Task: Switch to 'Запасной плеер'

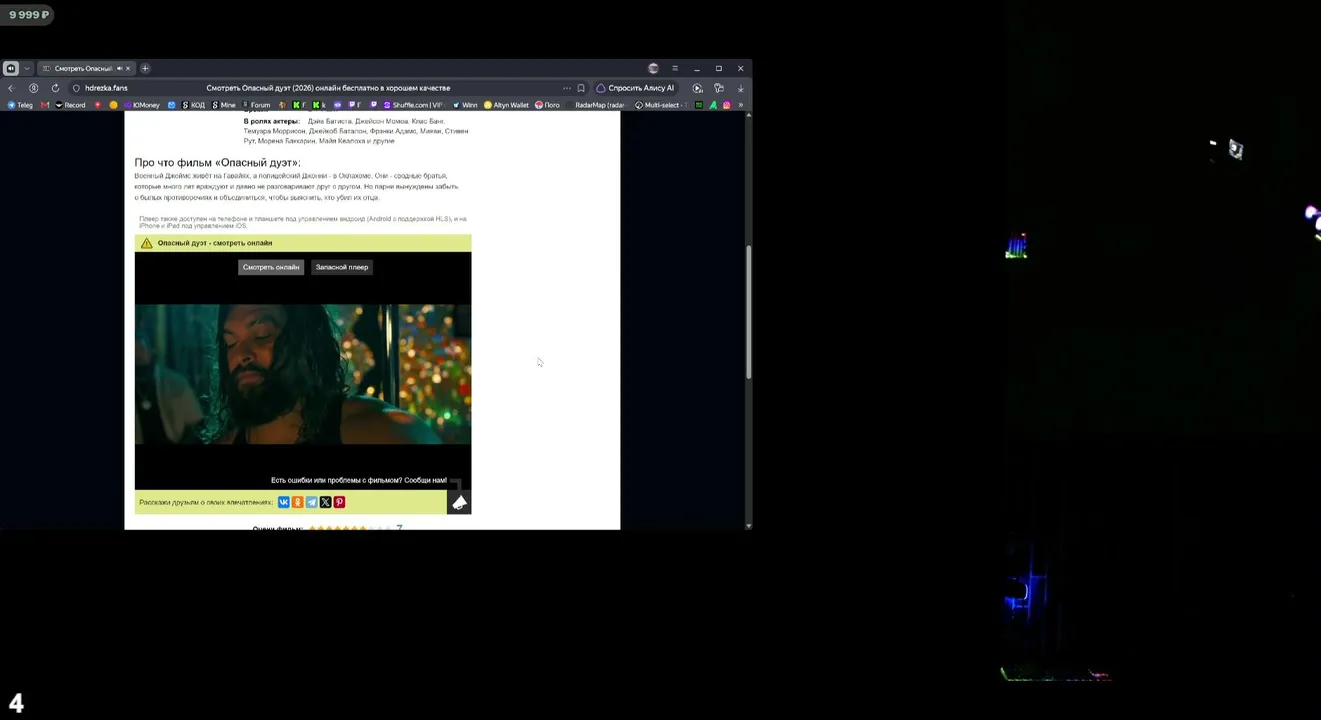Action: 342,267
